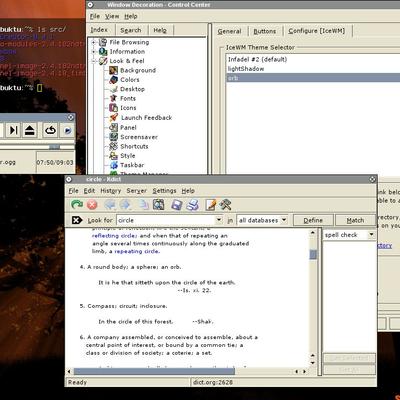The height and width of the screenshot is (400, 400).
Task: Open the Look for history dropdown arrow
Action: pyautogui.click(x=219, y=220)
